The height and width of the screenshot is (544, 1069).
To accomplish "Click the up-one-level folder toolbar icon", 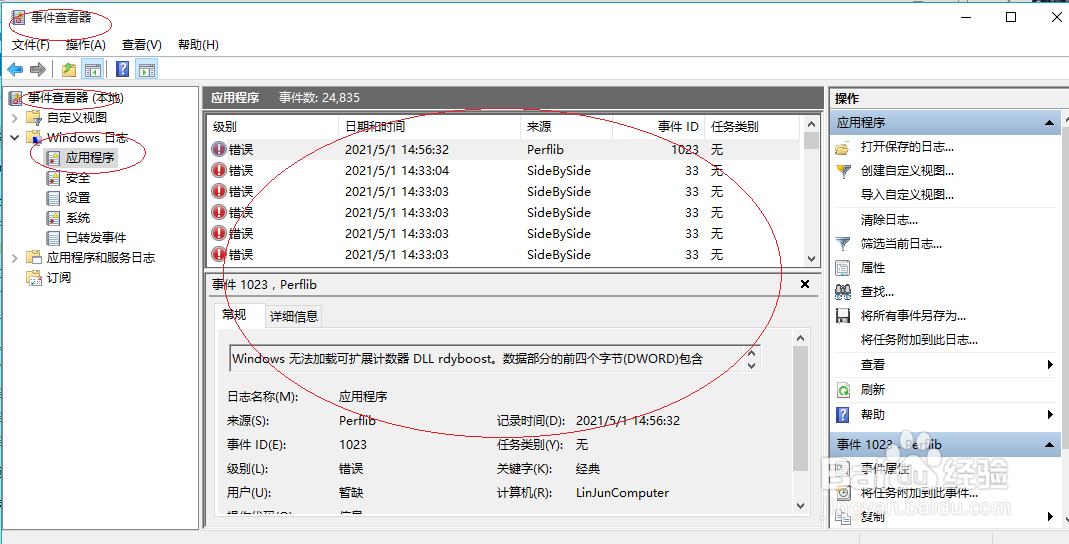I will click(69, 69).
